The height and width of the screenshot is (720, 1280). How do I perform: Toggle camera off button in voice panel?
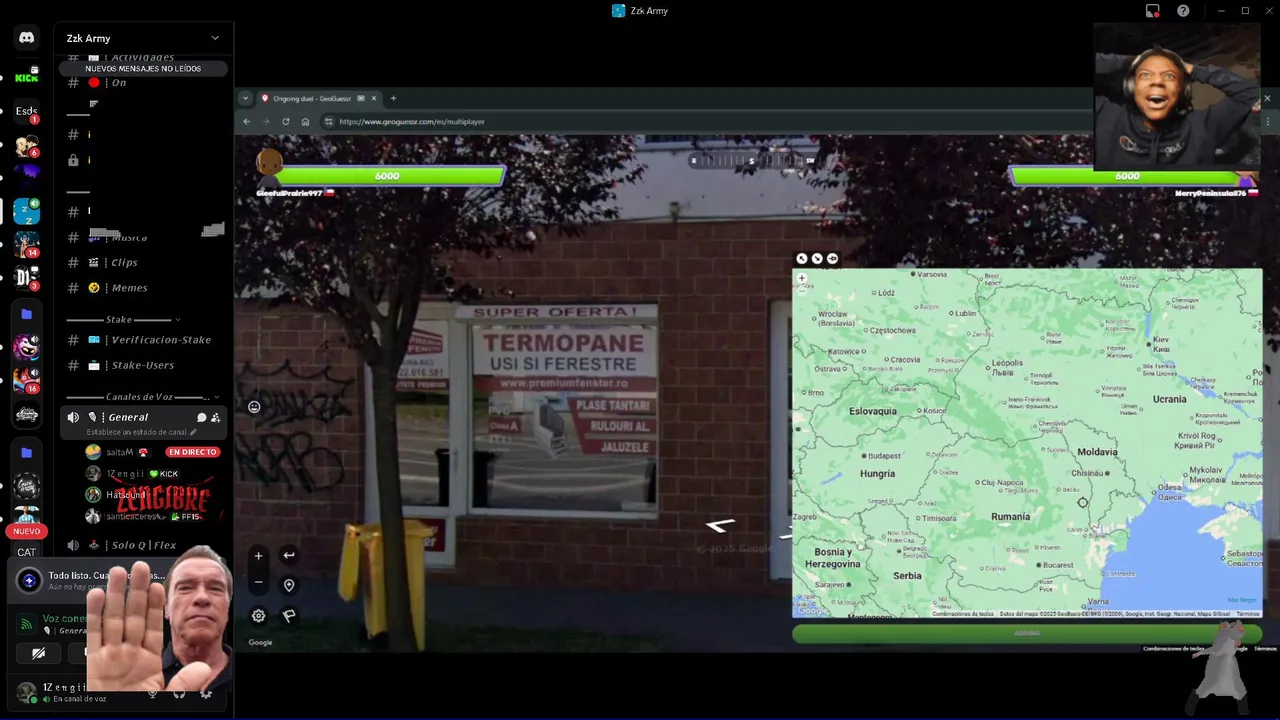point(38,654)
